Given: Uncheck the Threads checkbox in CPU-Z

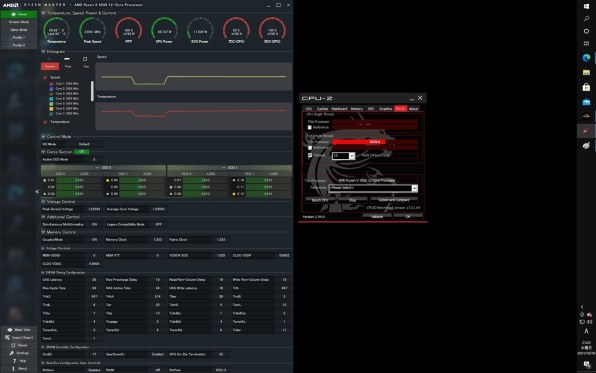Looking at the screenshot, I should pyautogui.click(x=310, y=155).
